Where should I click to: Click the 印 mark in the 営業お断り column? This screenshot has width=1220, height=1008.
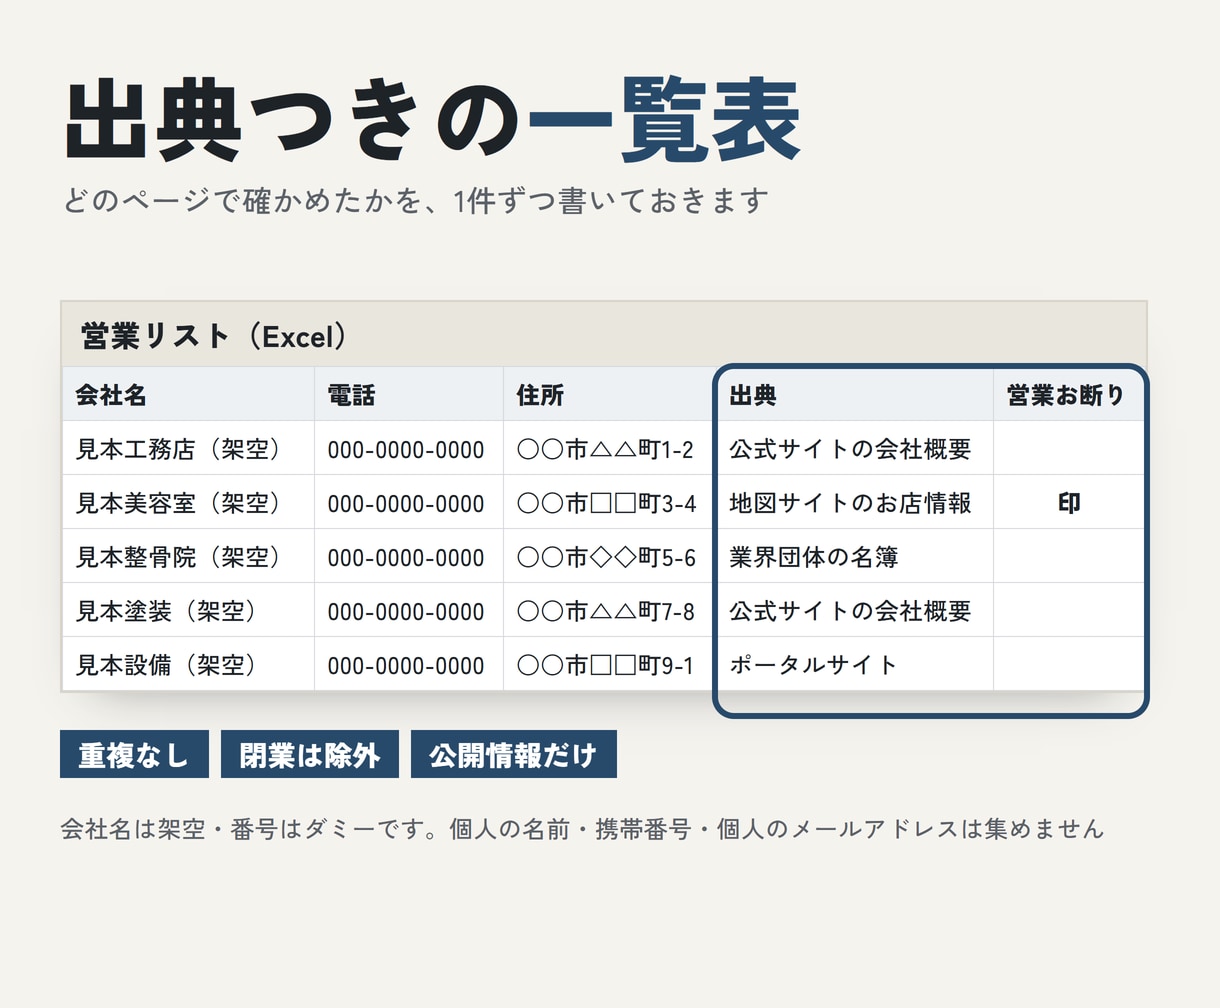coord(1069,503)
